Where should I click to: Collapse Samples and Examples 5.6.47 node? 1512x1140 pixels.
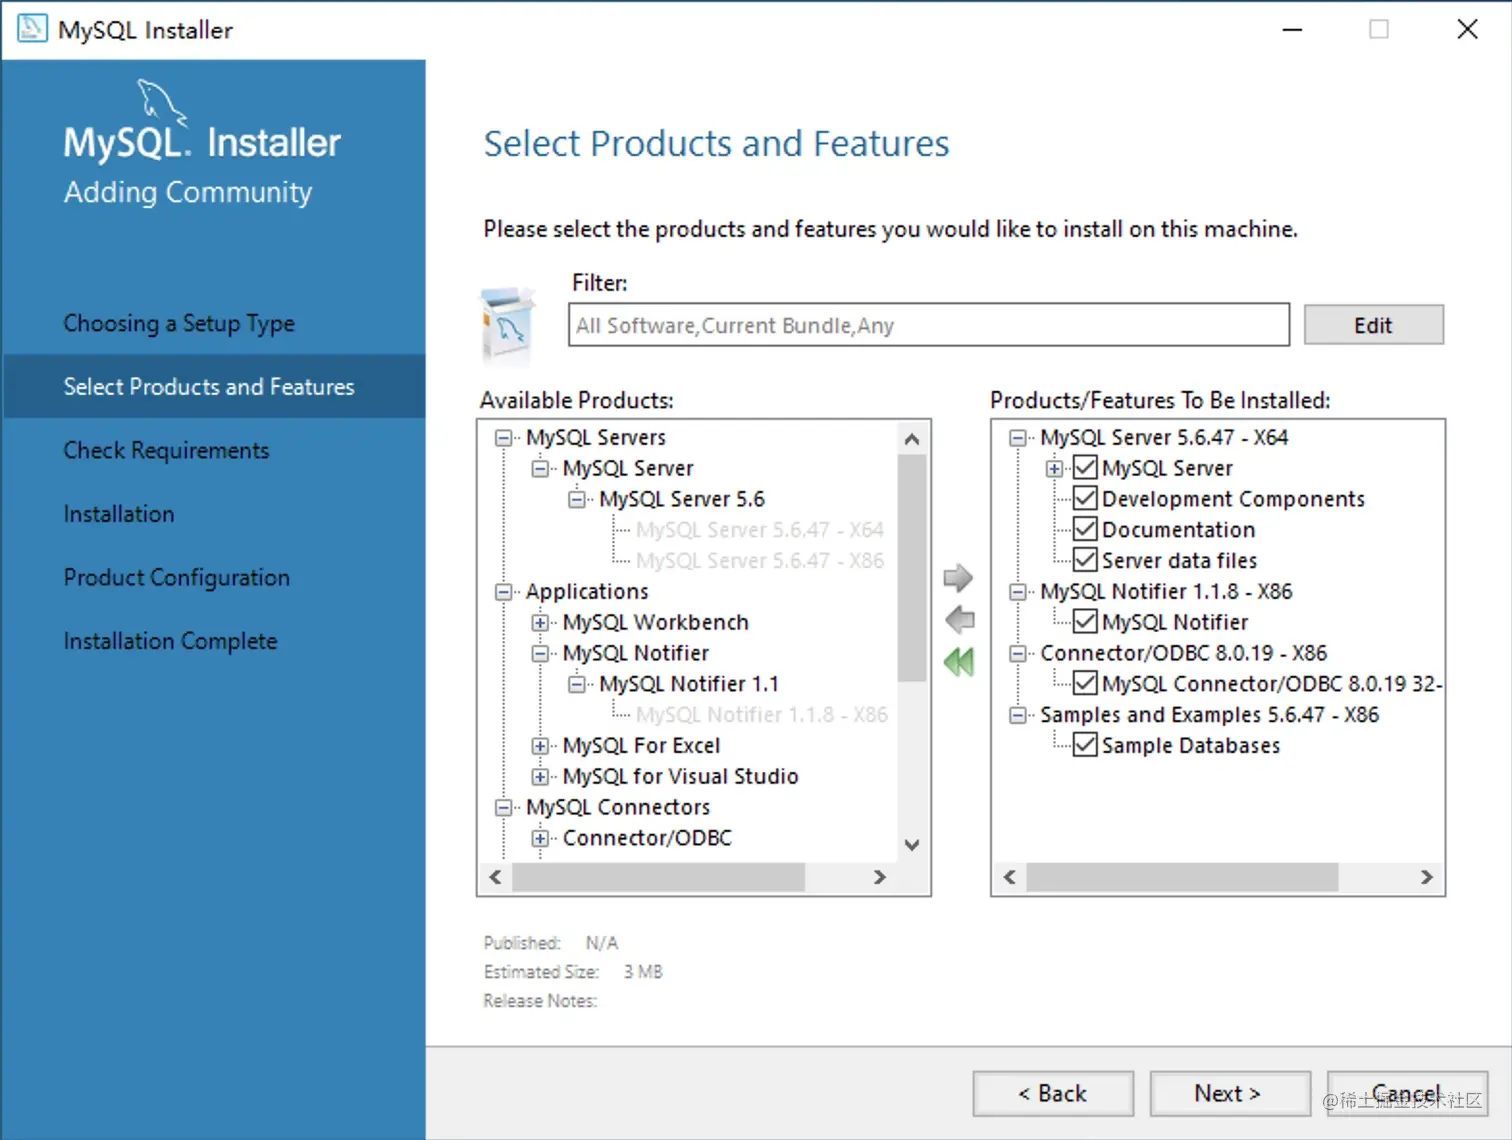click(x=1018, y=715)
